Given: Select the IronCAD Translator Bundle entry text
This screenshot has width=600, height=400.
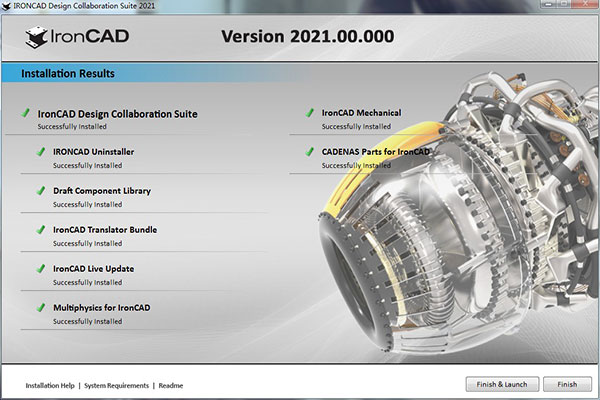Looking at the screenshot, I should 105,230.
